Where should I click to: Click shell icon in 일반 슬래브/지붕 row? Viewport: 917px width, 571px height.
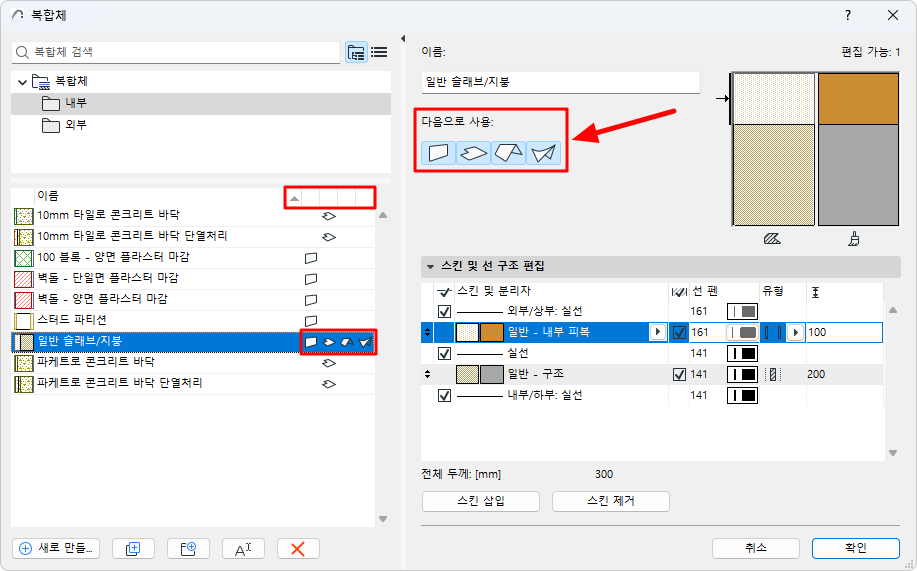[366, 342]
